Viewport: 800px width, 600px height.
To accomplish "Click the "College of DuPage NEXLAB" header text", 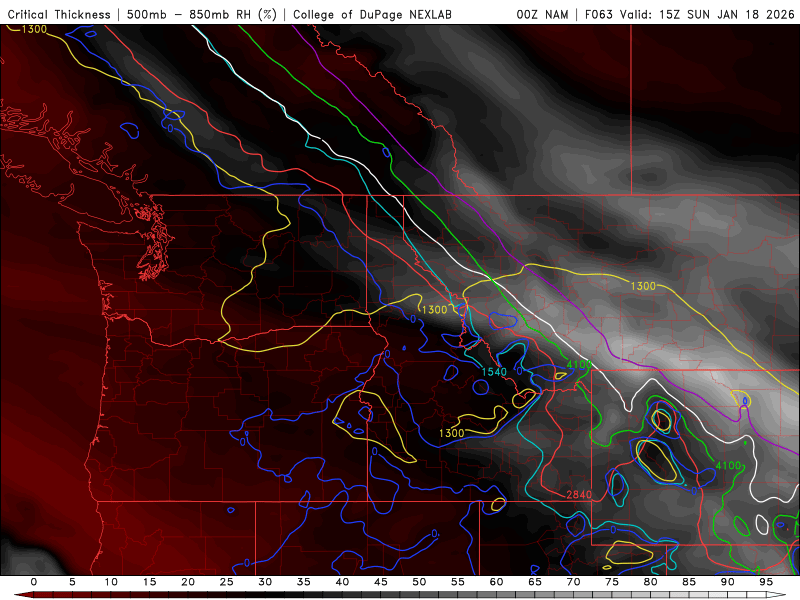I will (372, 15).
